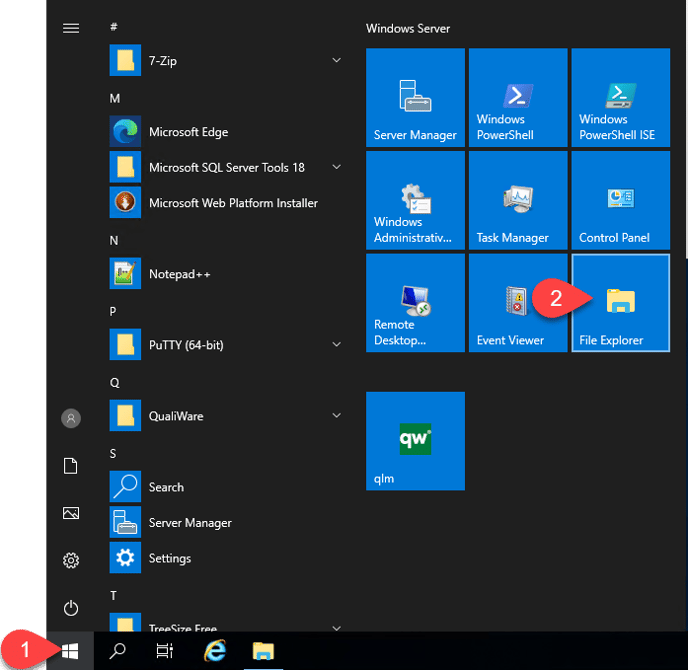Click the Windows Start button
The height and width of the screenshot is (670, 688).
(x=70, y=651)
